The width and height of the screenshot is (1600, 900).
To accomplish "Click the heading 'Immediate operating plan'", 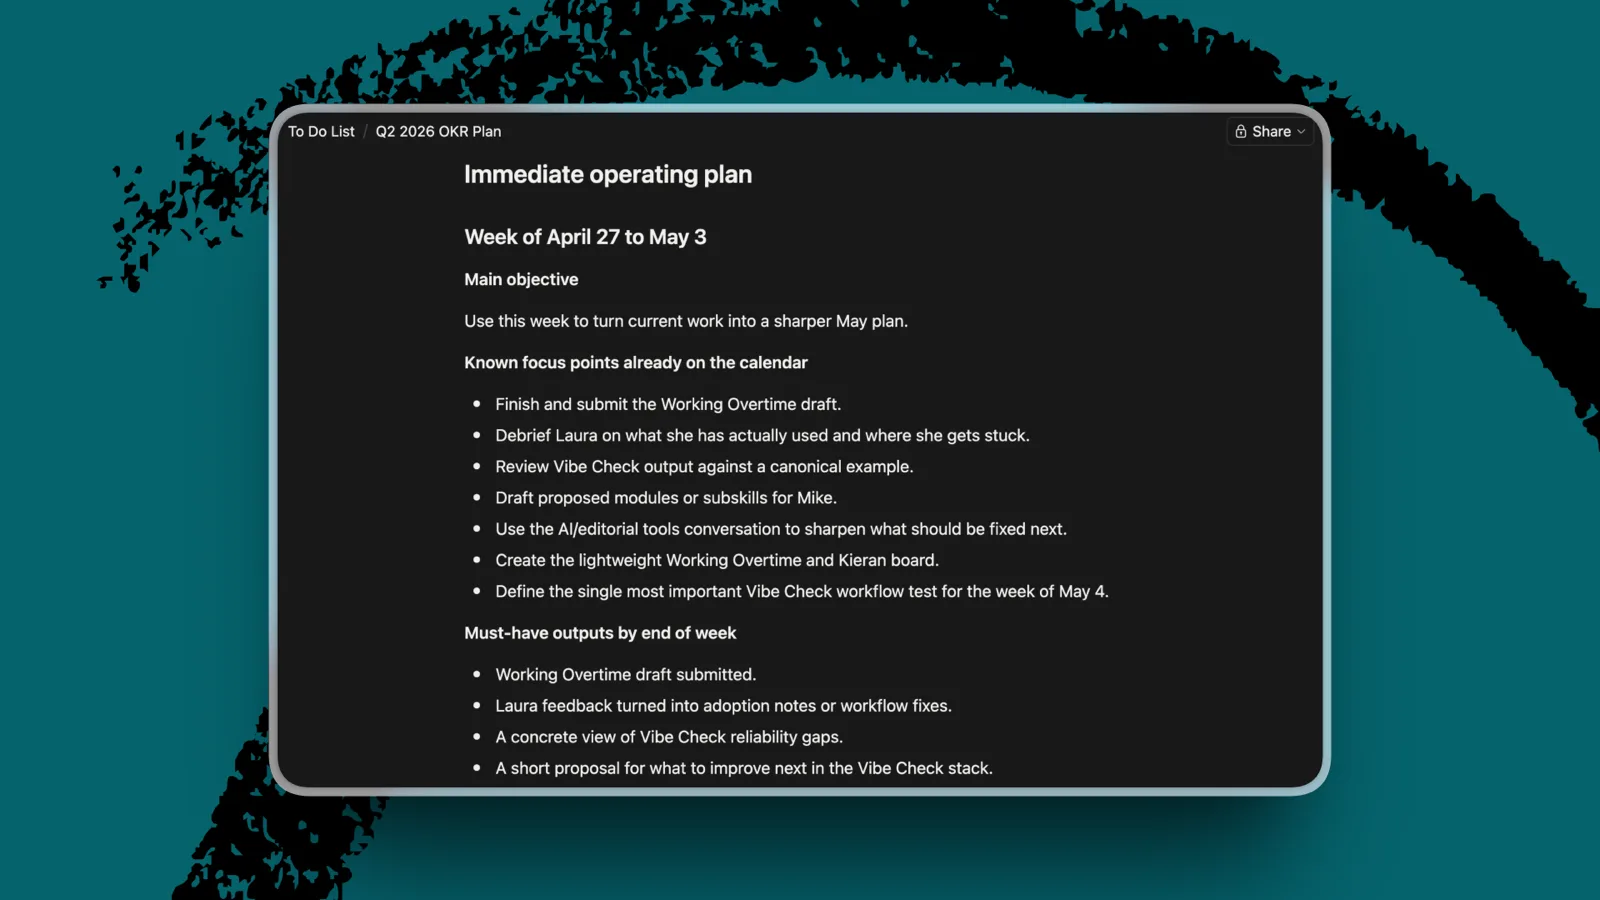I will [x=608, y=174].
